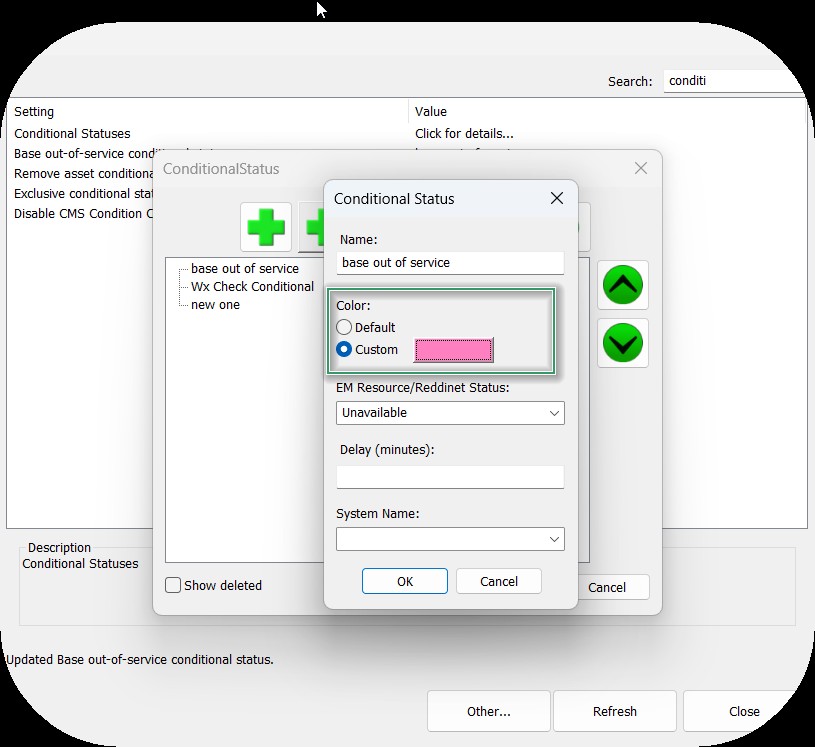Expand the System Name dropdown
Screen dimensions: 815x747
tap(450, 539)
